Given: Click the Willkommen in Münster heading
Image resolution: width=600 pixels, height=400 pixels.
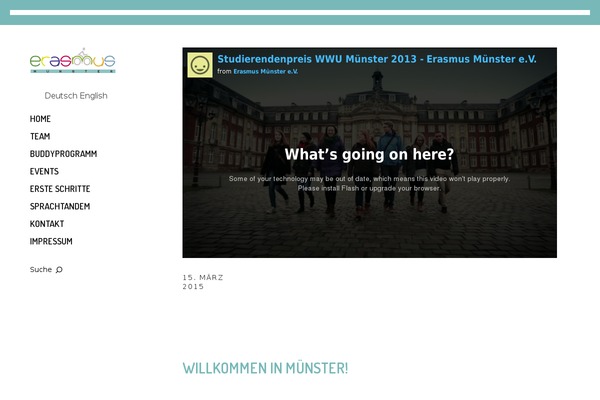Looking at the screenshot, I should point(265,368).
